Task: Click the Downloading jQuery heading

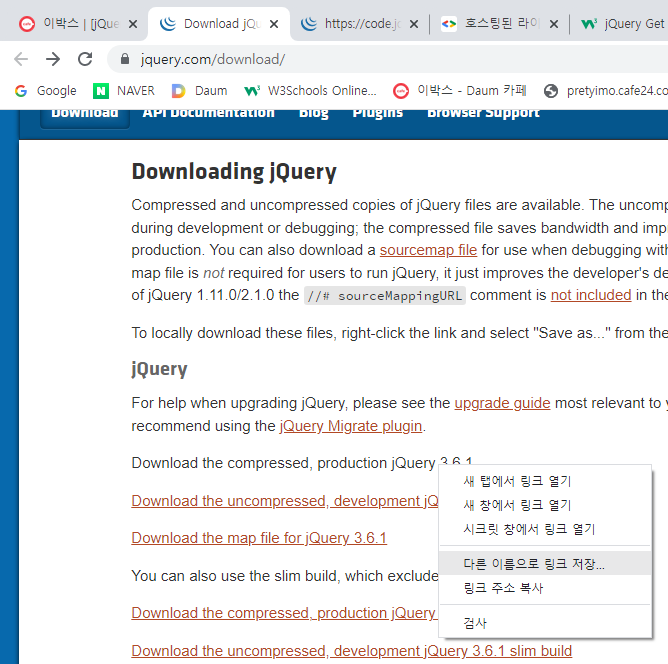Action: [x=234, y=172]
